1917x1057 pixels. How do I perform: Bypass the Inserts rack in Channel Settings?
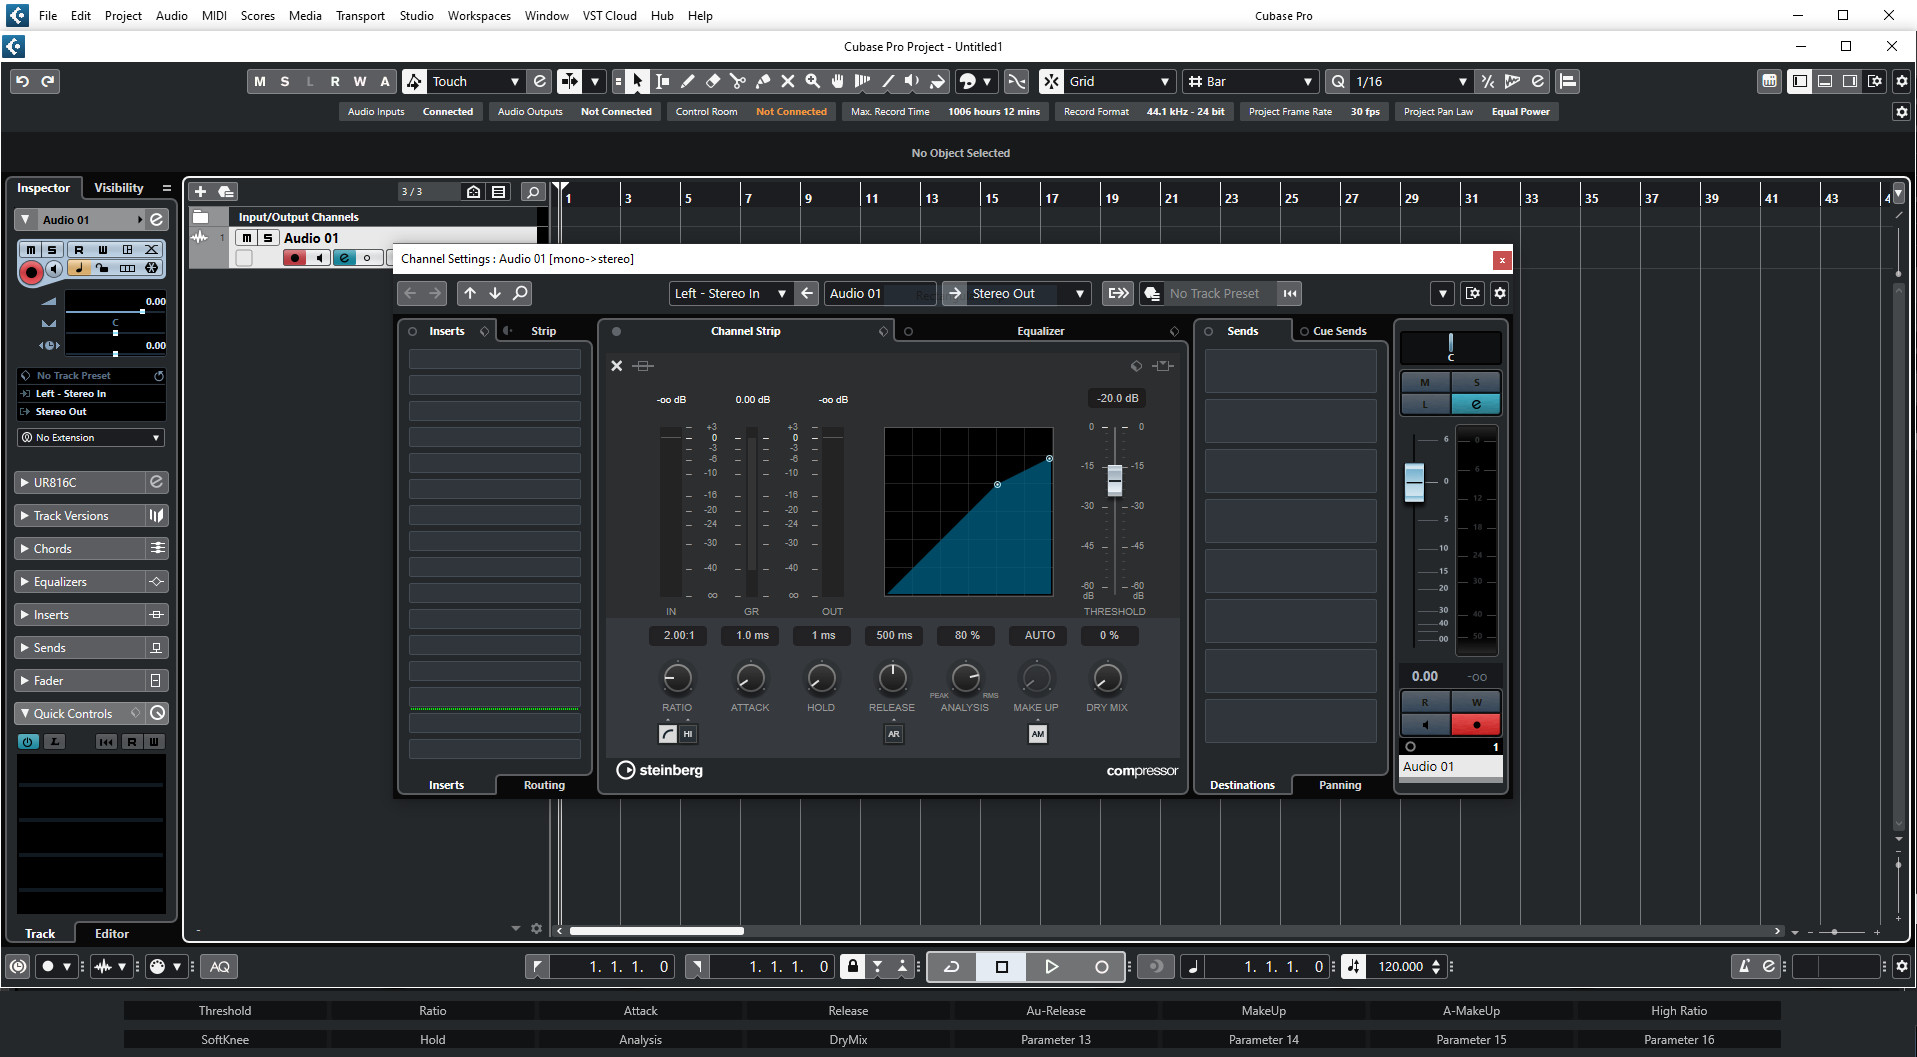click(412, 331)
